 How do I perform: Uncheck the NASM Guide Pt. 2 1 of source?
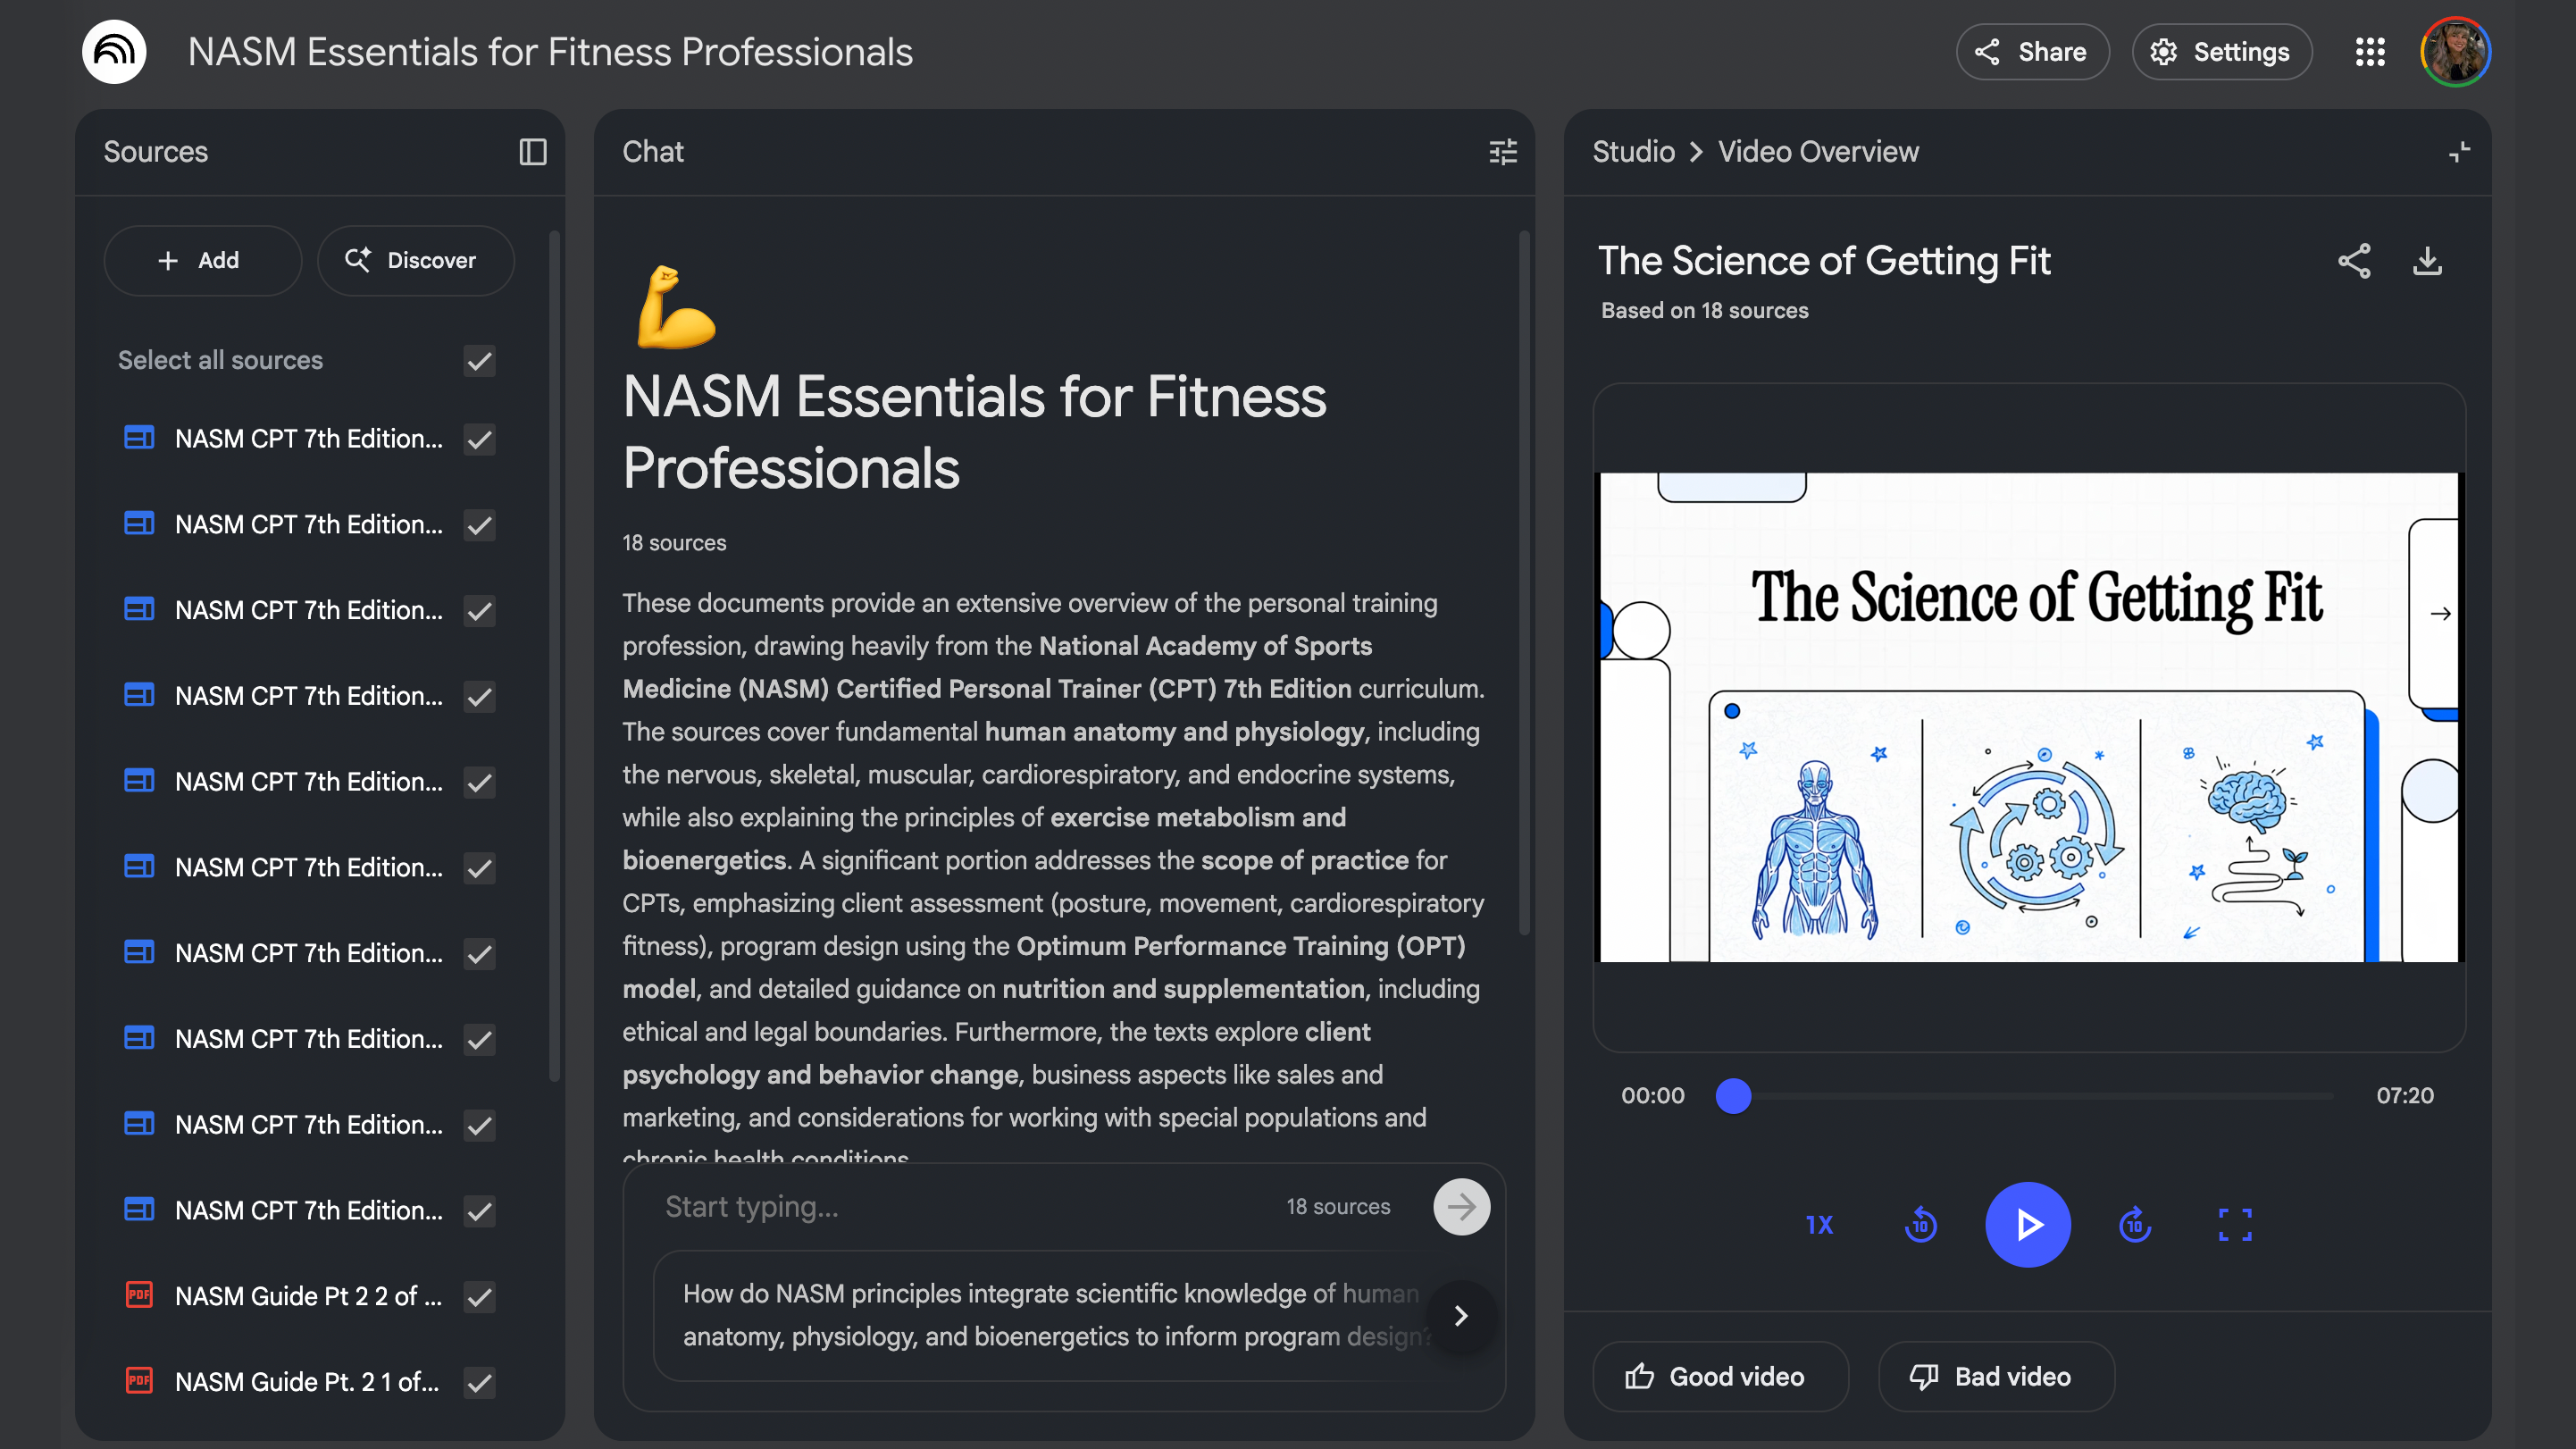(x=480, y=1383)
